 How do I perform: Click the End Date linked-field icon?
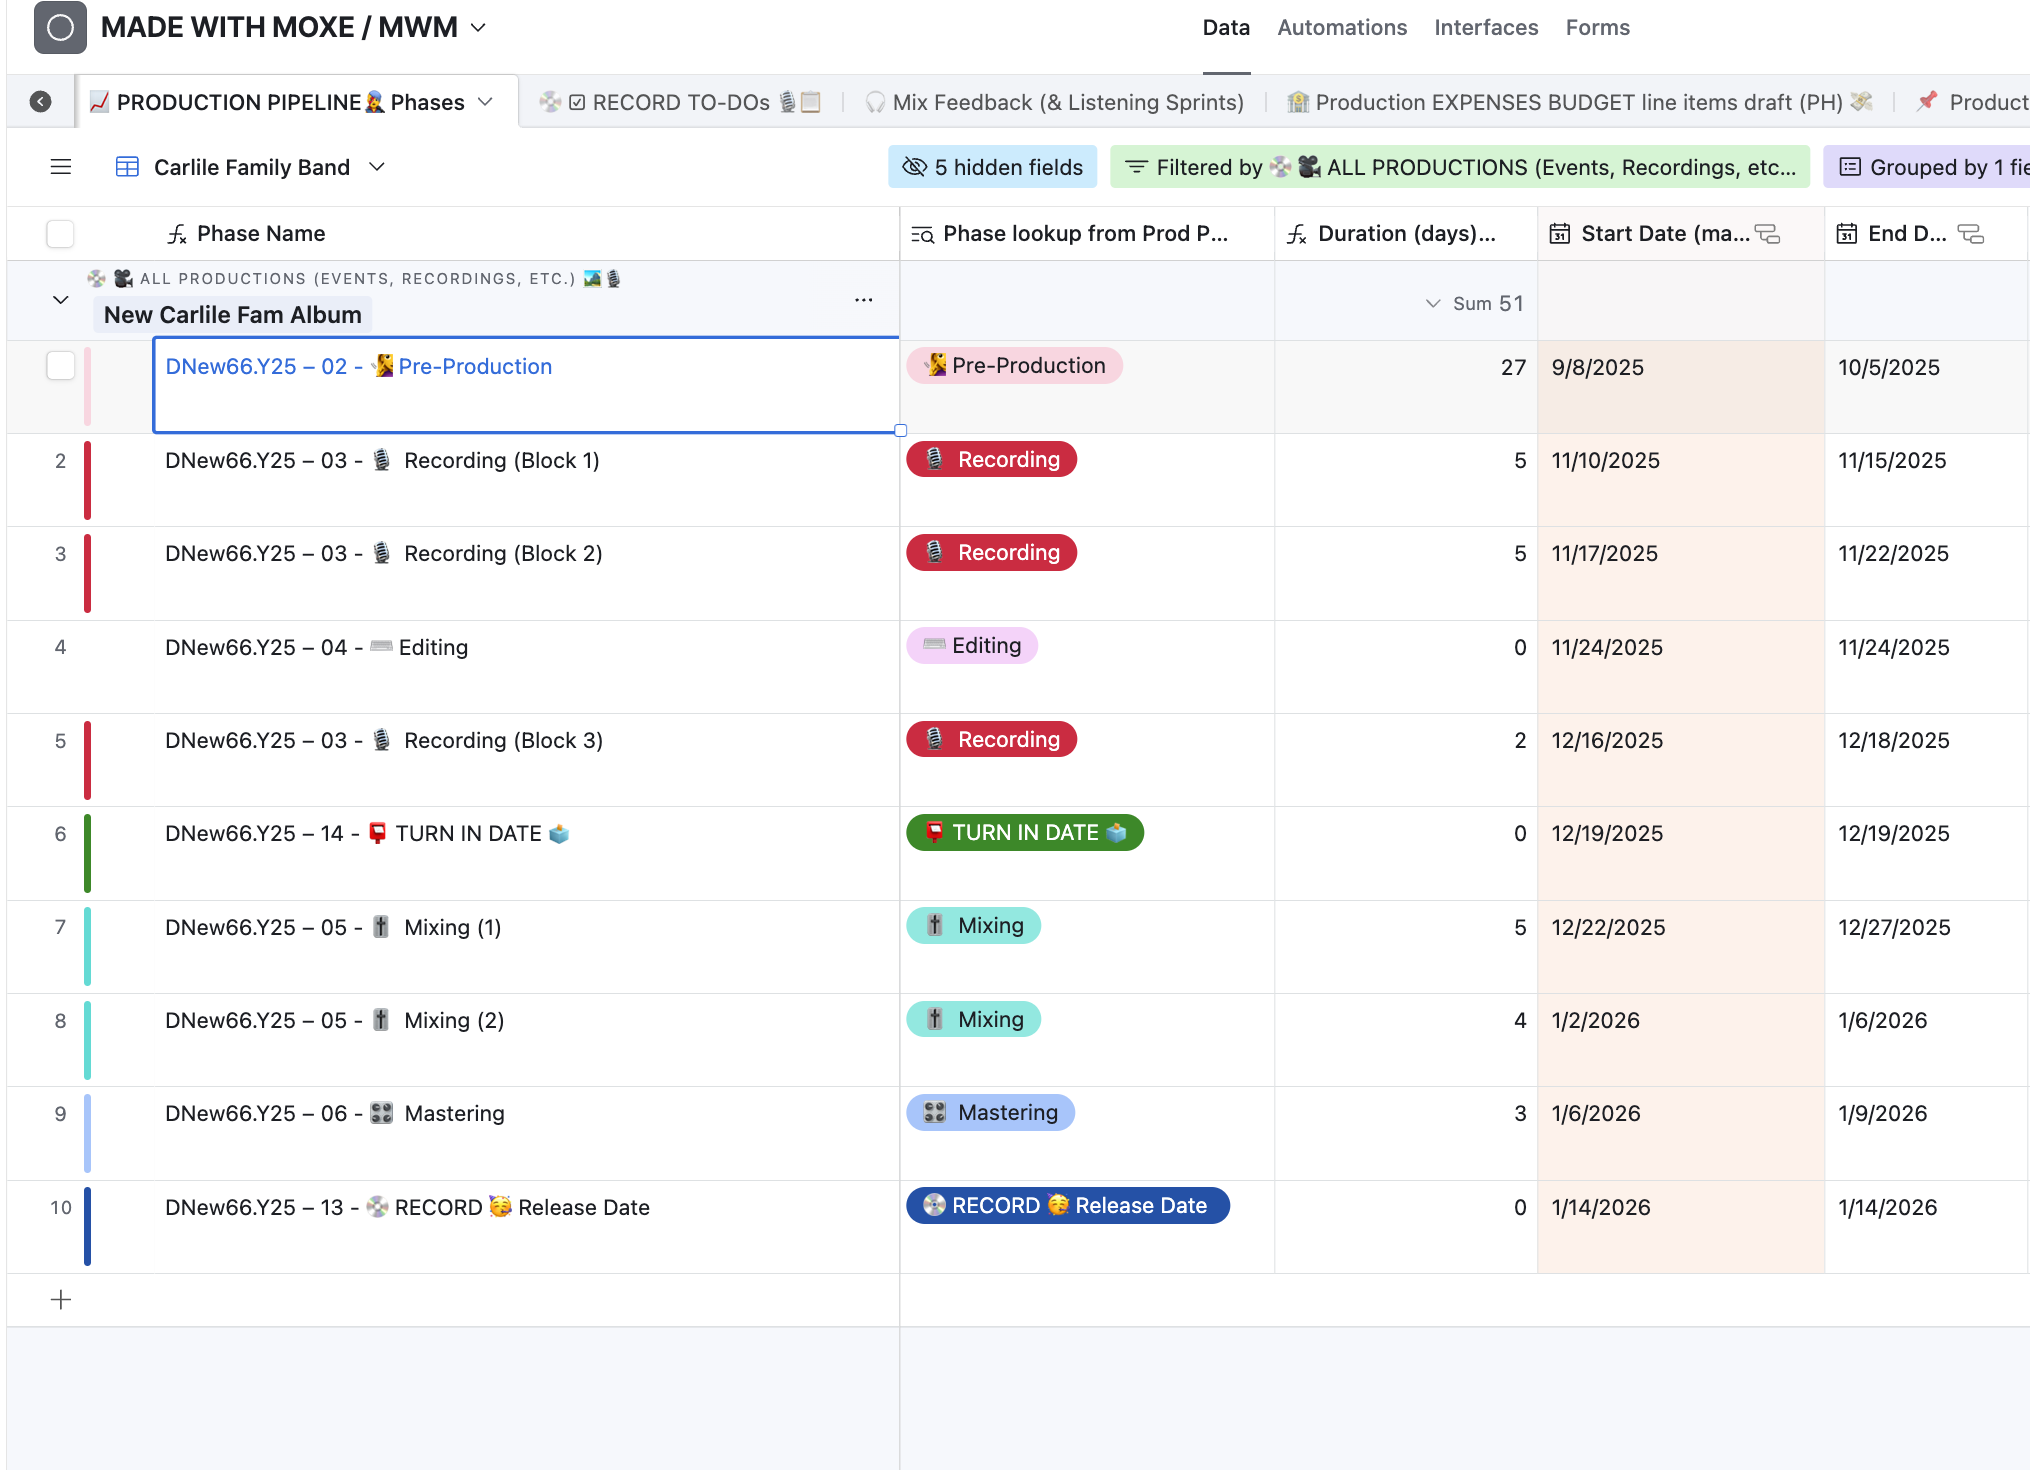click(1971, 234)
